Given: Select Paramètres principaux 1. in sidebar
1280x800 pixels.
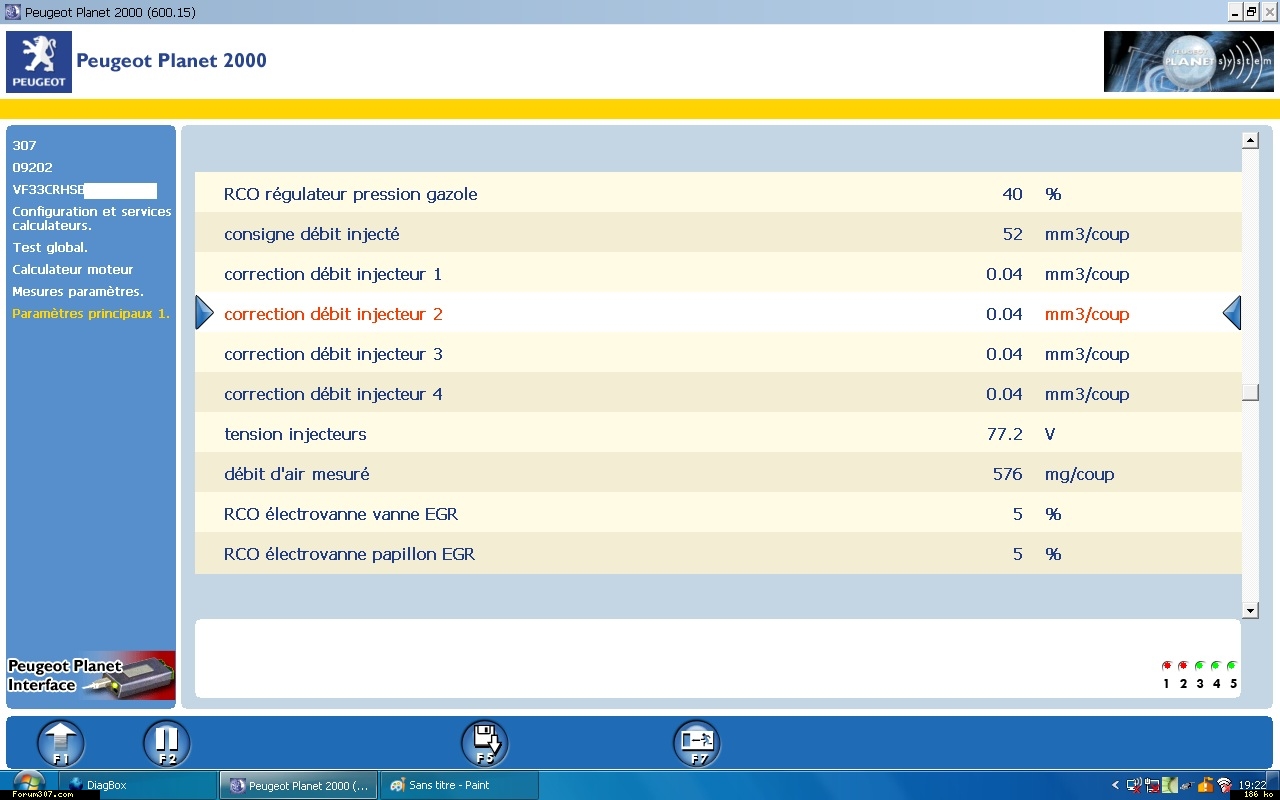Looking at the screenshot, I should [91, 314].
